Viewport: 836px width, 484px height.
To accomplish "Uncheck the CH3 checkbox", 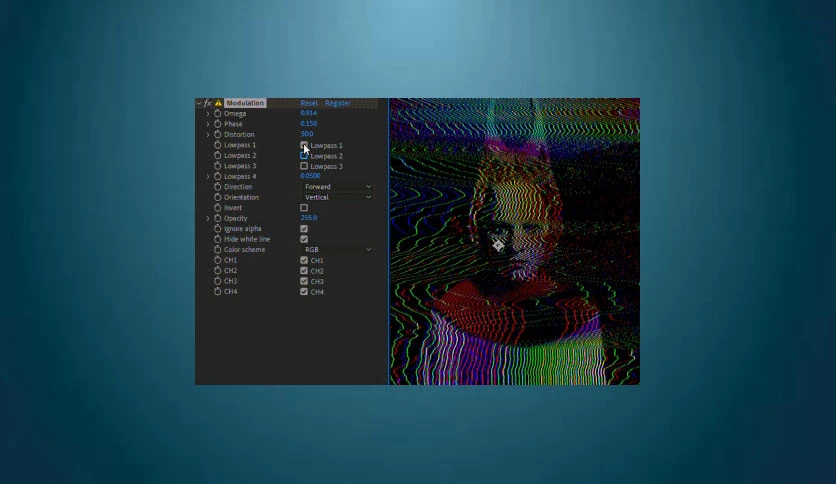I will 304,281.
